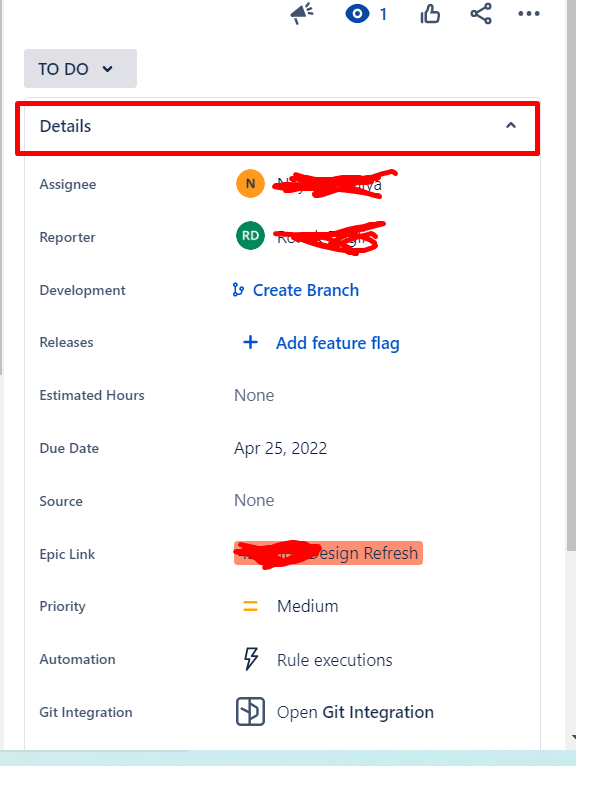Change the Medium priority value
The width and height of the screenshot is (596, 792).
click(x=308, y=606)
